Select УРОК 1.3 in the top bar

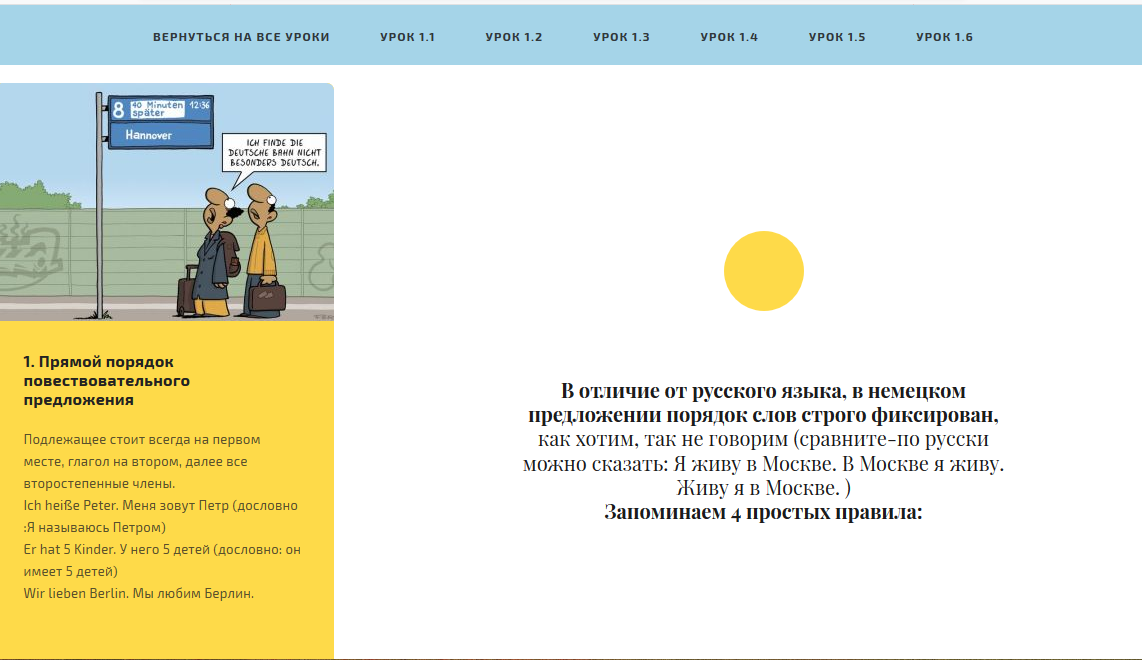(621, 37)
